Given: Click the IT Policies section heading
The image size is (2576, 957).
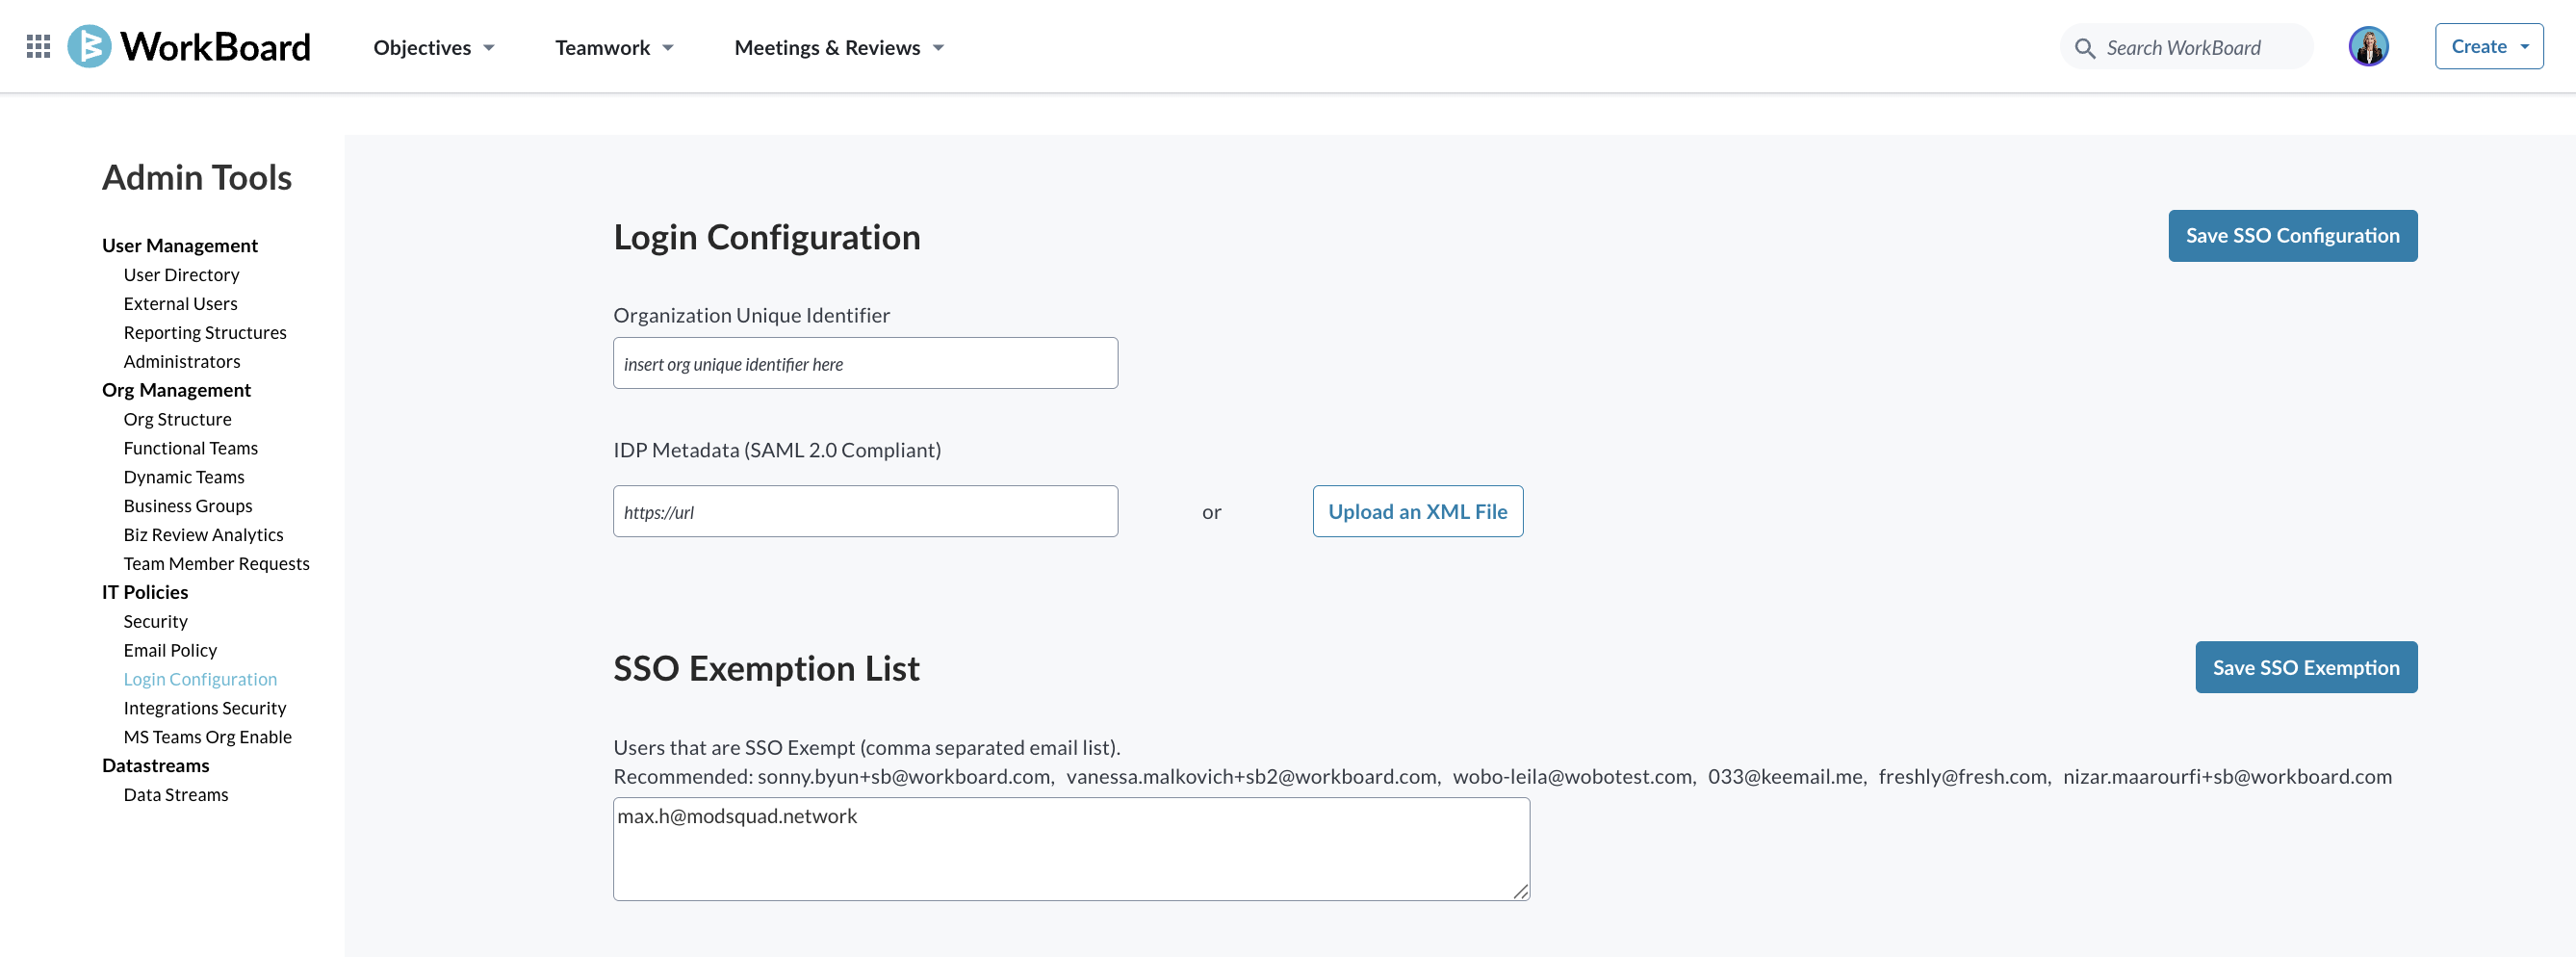Looking at the screenshot, I should coord(145,592).
